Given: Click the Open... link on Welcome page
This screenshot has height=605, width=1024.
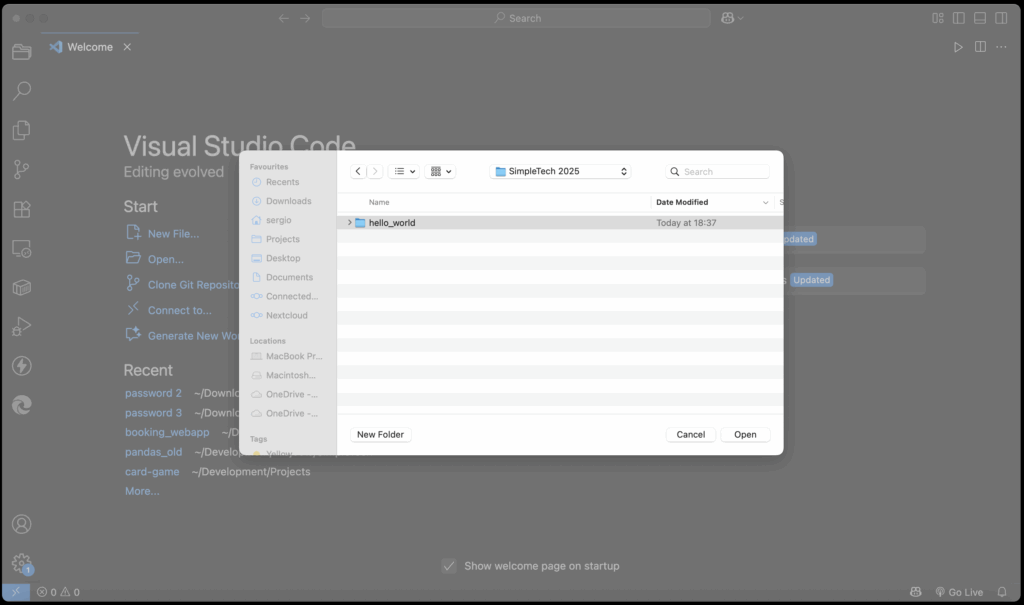Looking at the screenshot, I should (x=165, y=259).
